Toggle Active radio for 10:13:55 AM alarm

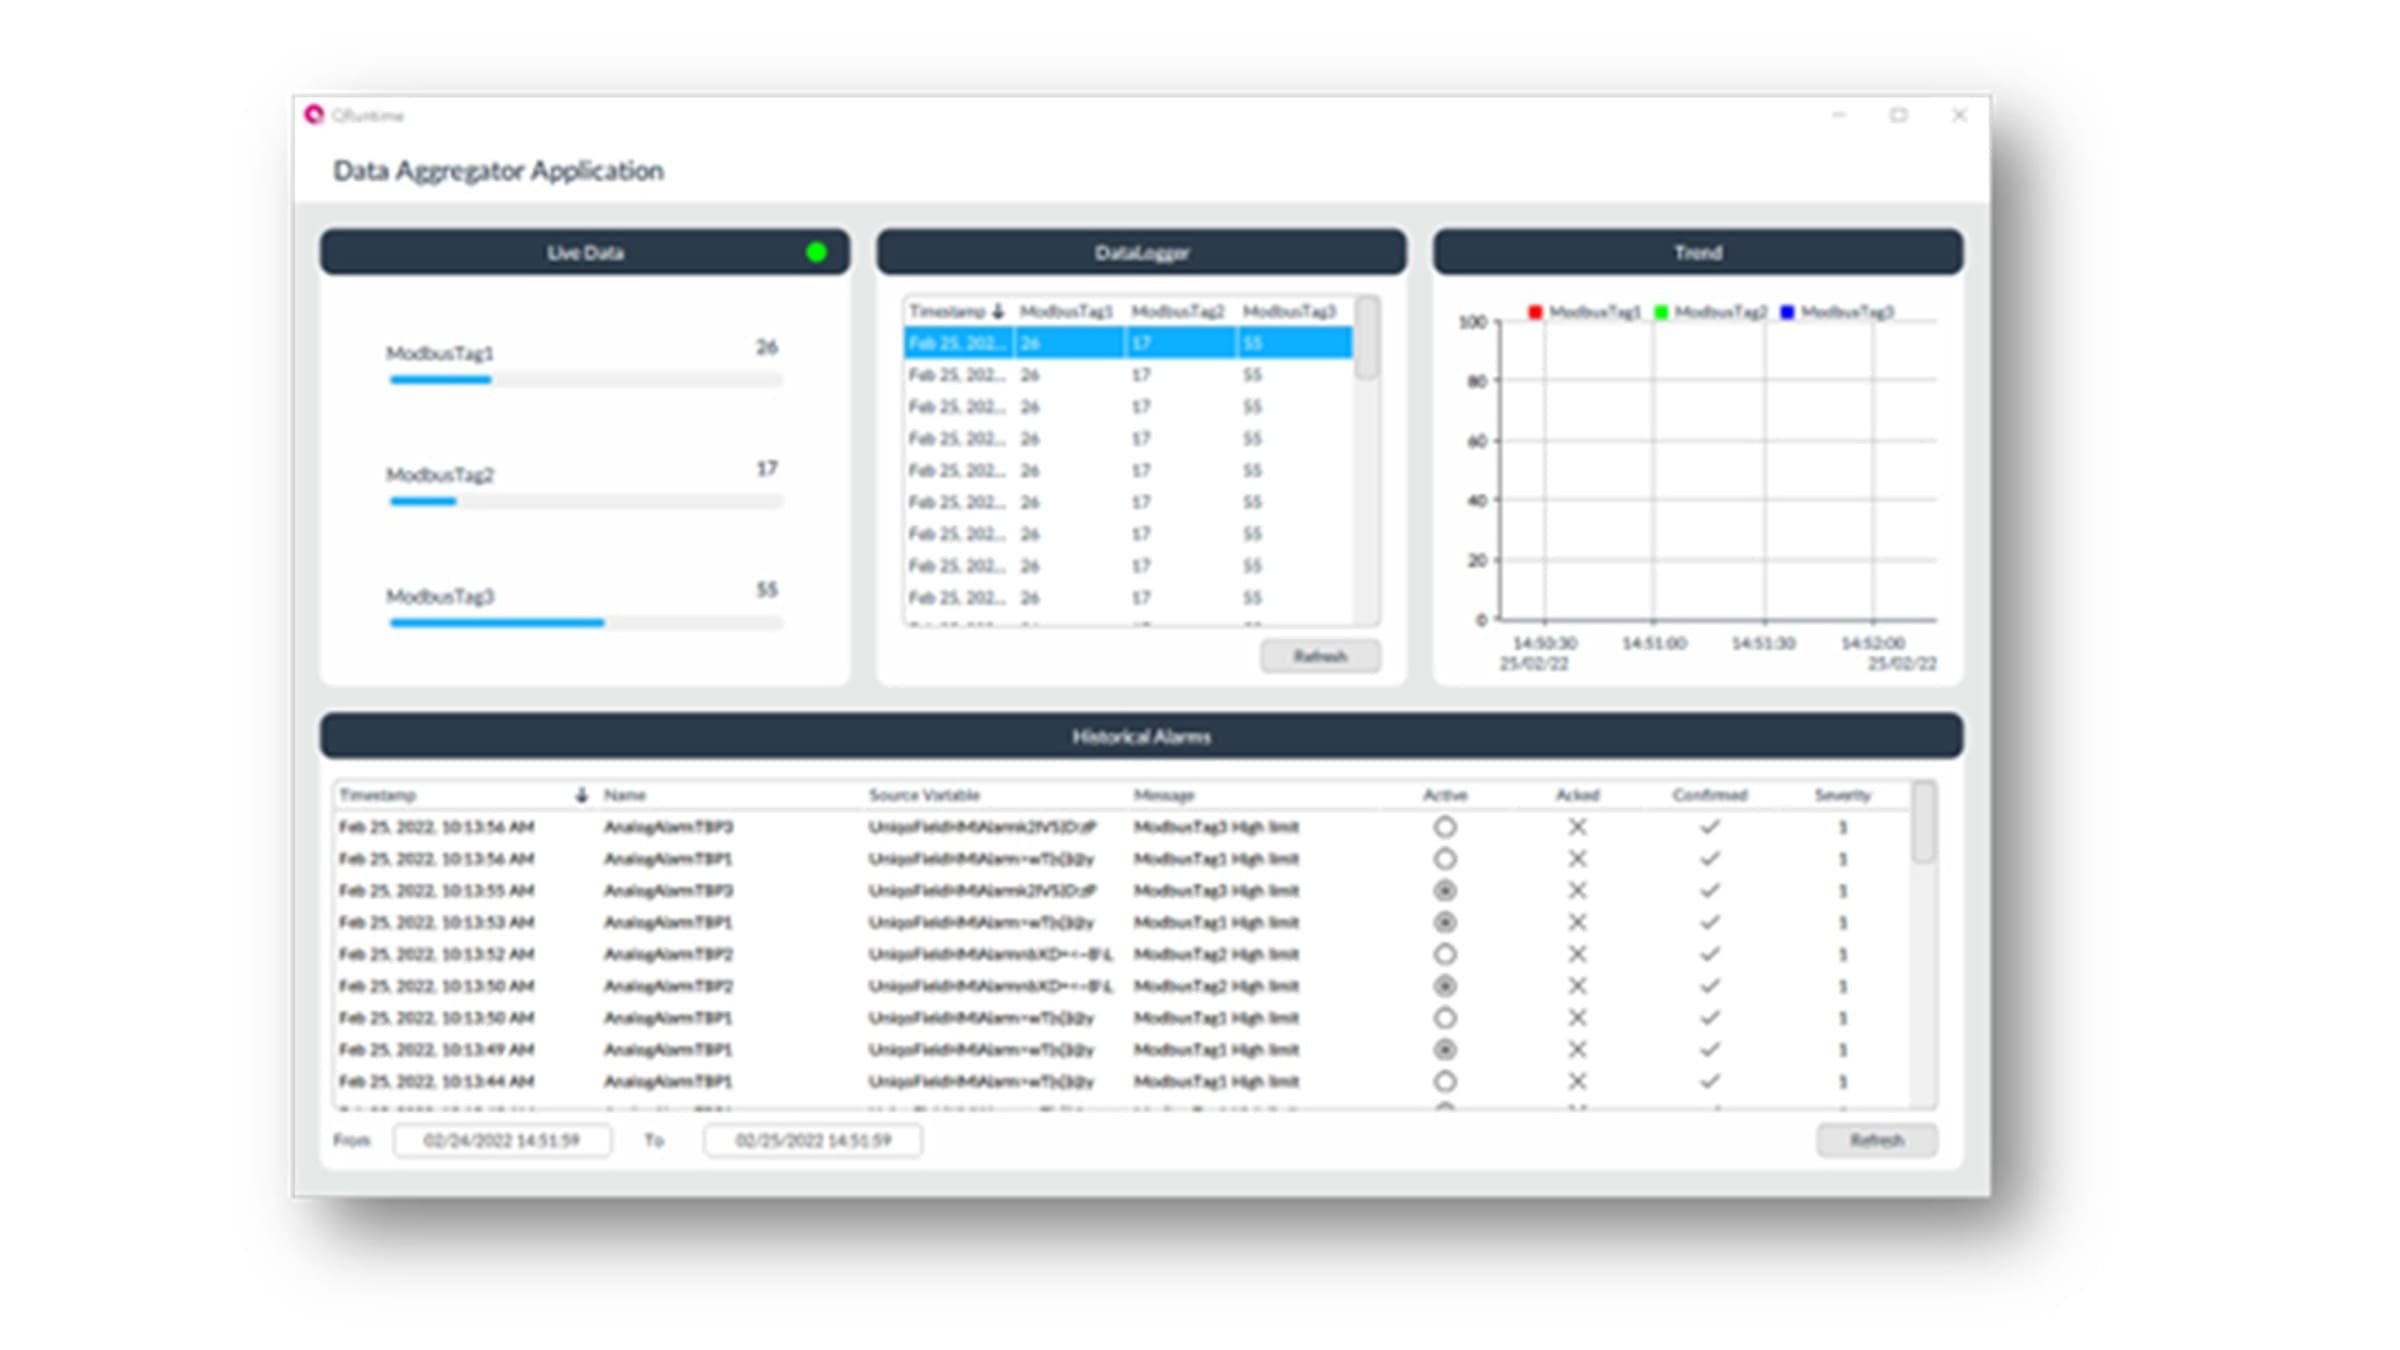click(1444, 890)
